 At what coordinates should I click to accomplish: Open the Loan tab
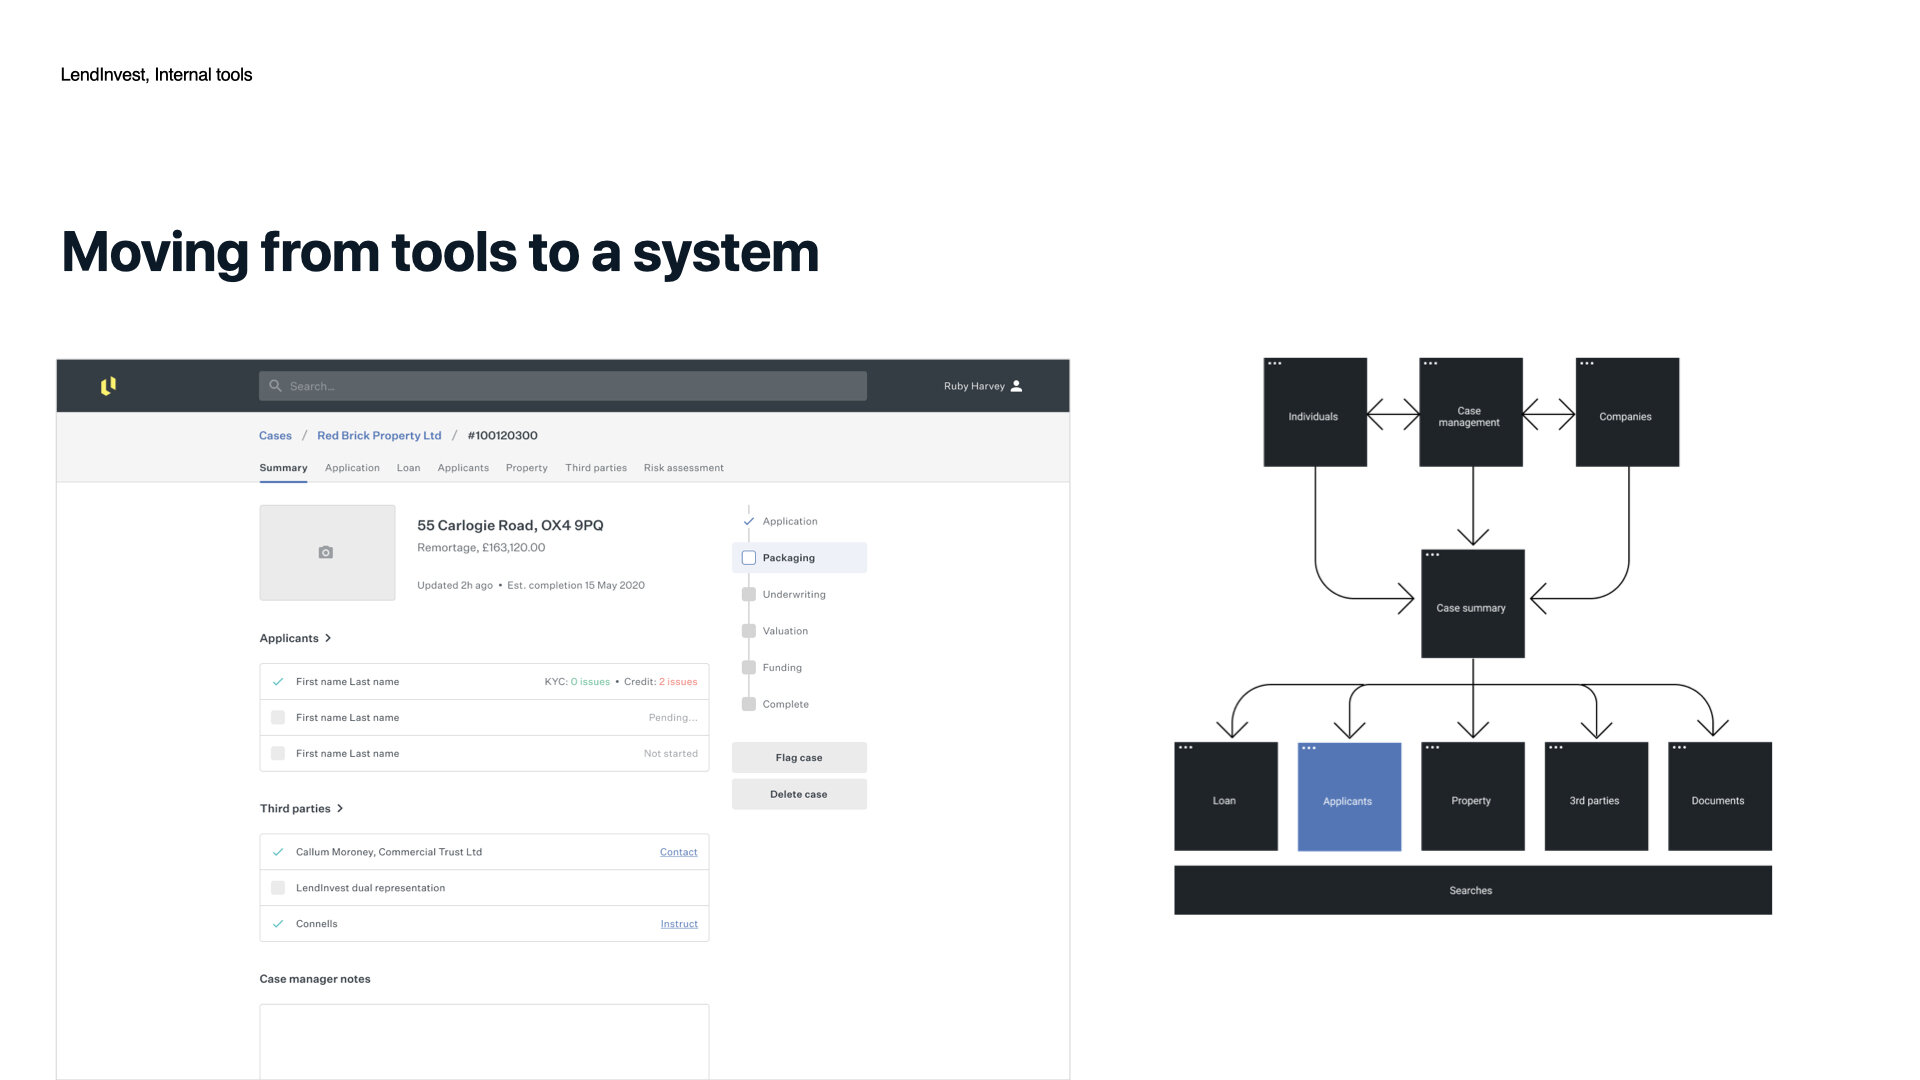pos(408,467)
